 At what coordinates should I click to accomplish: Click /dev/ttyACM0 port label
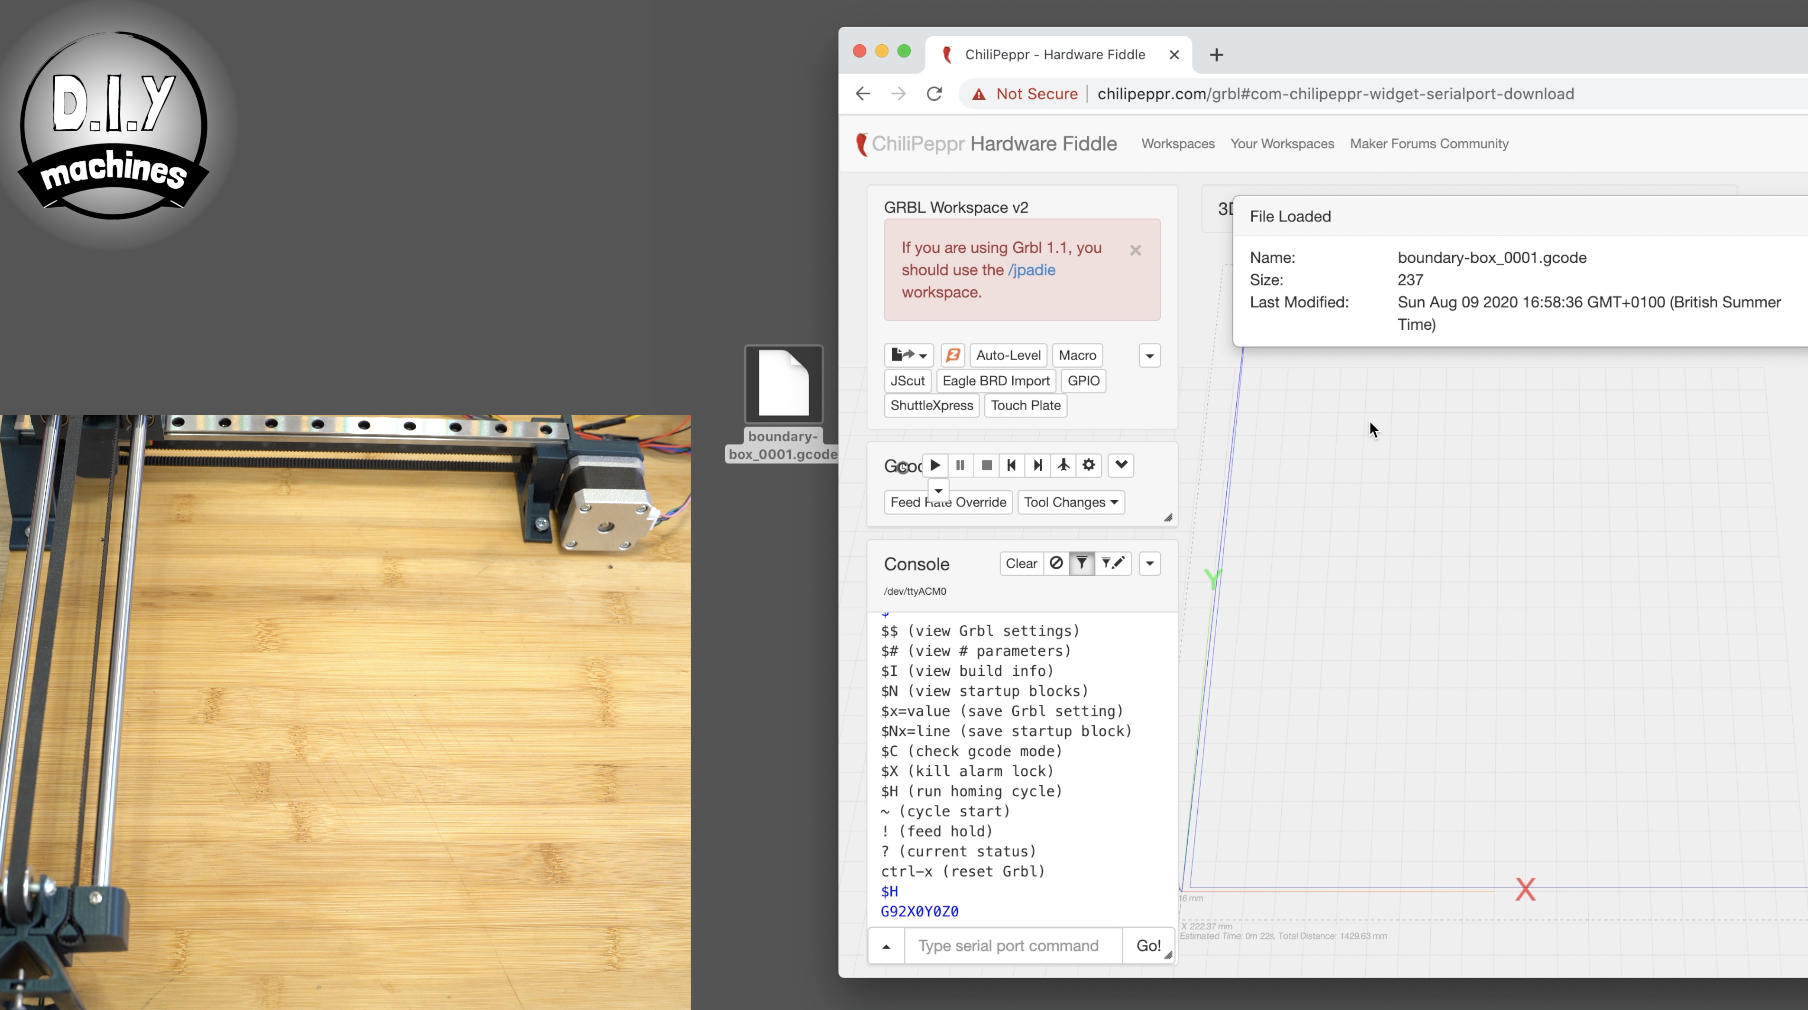click(x=914, y=591)
